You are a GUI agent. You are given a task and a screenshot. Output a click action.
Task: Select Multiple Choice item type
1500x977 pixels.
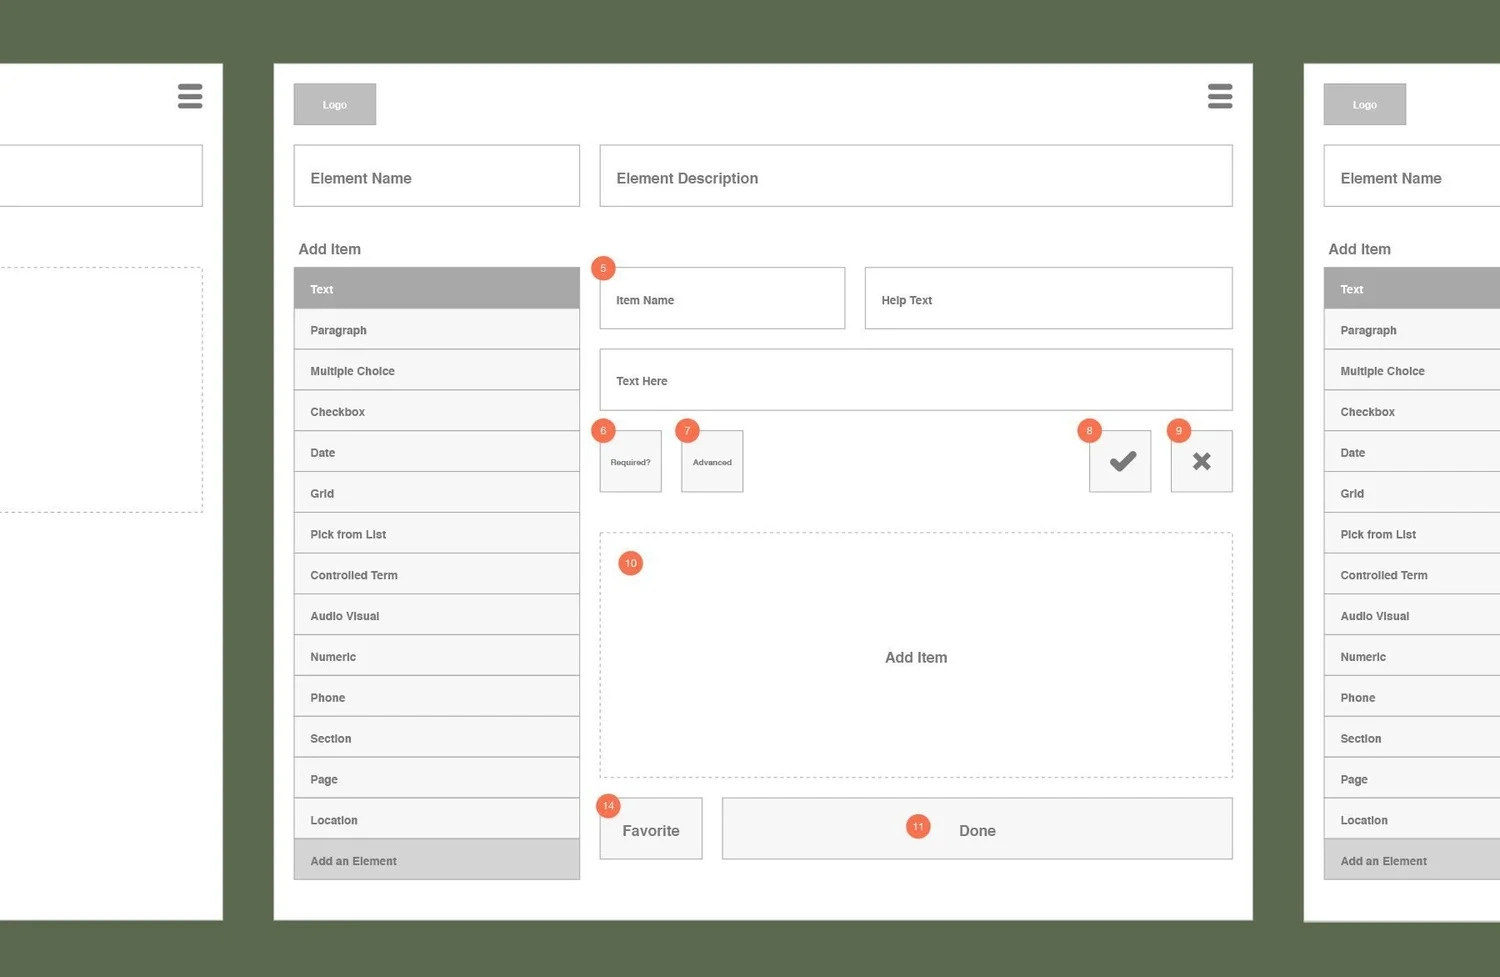(x=436, y=370)
